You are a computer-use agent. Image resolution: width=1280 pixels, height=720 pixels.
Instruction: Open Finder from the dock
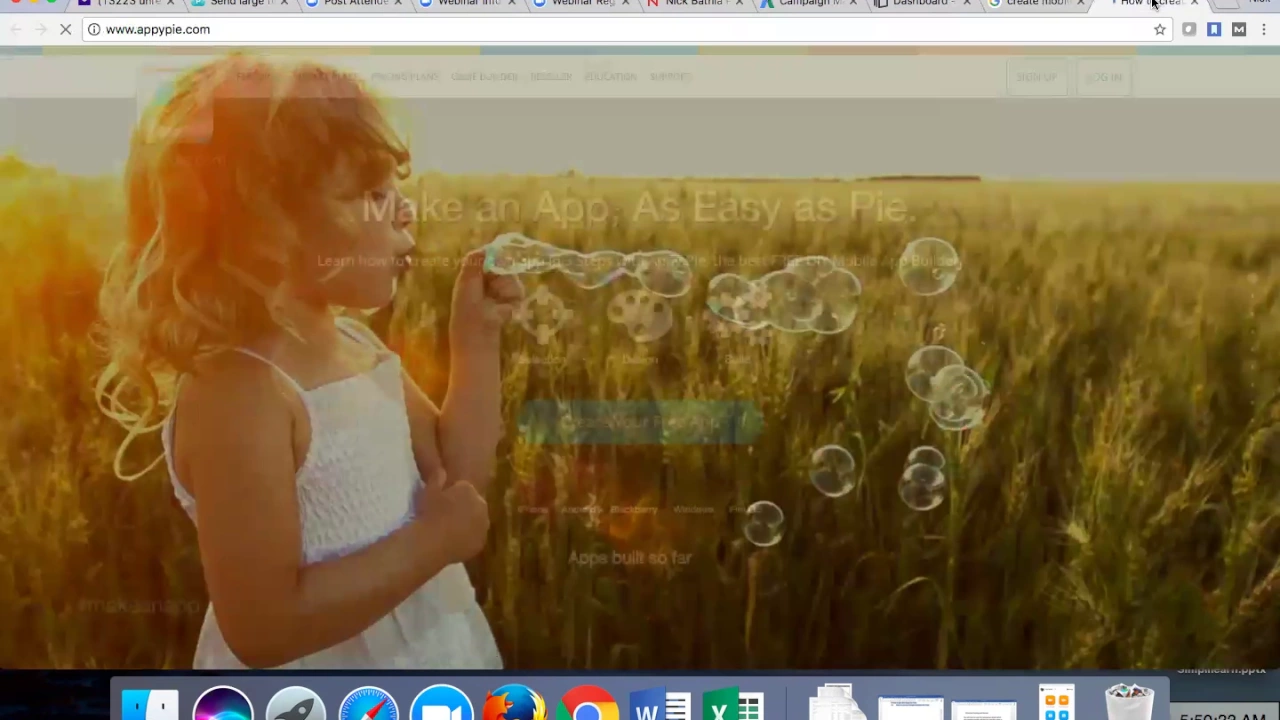(150, 704)
